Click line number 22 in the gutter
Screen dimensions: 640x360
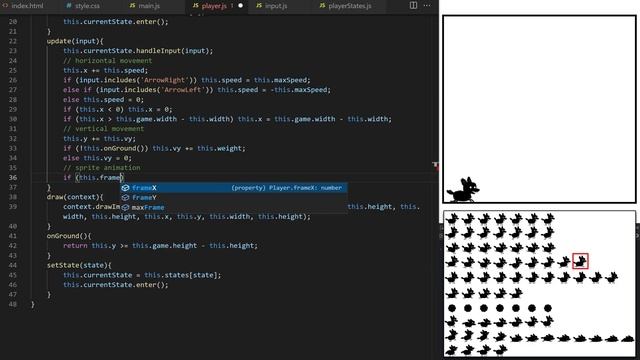13,41
